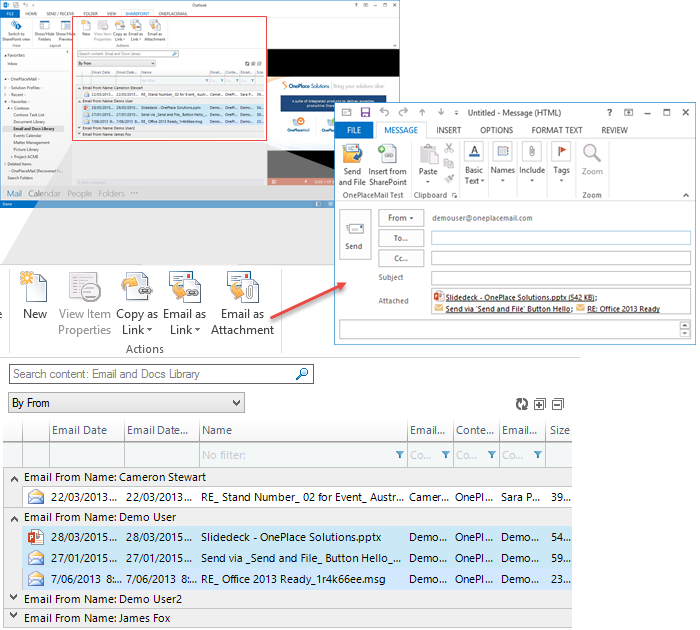Switch to the INSERT tab in message window
Image resolution: width=700 pixels, height=630 pixels.
pos(449,130)
